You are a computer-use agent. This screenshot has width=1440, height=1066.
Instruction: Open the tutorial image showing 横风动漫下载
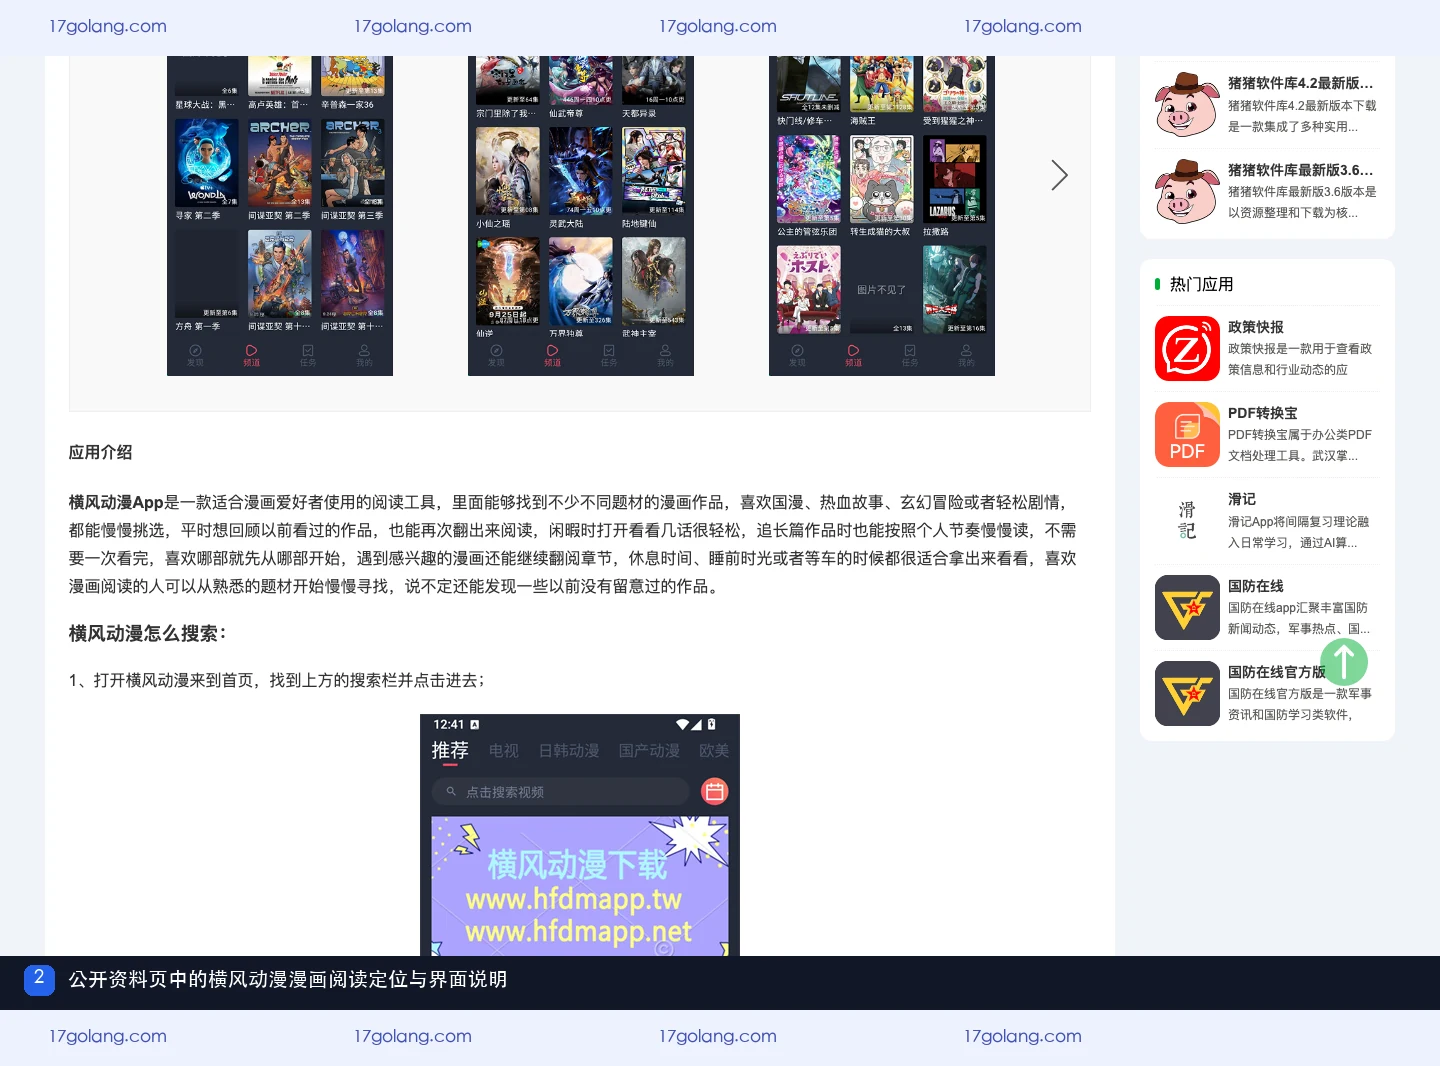[580, 835]
